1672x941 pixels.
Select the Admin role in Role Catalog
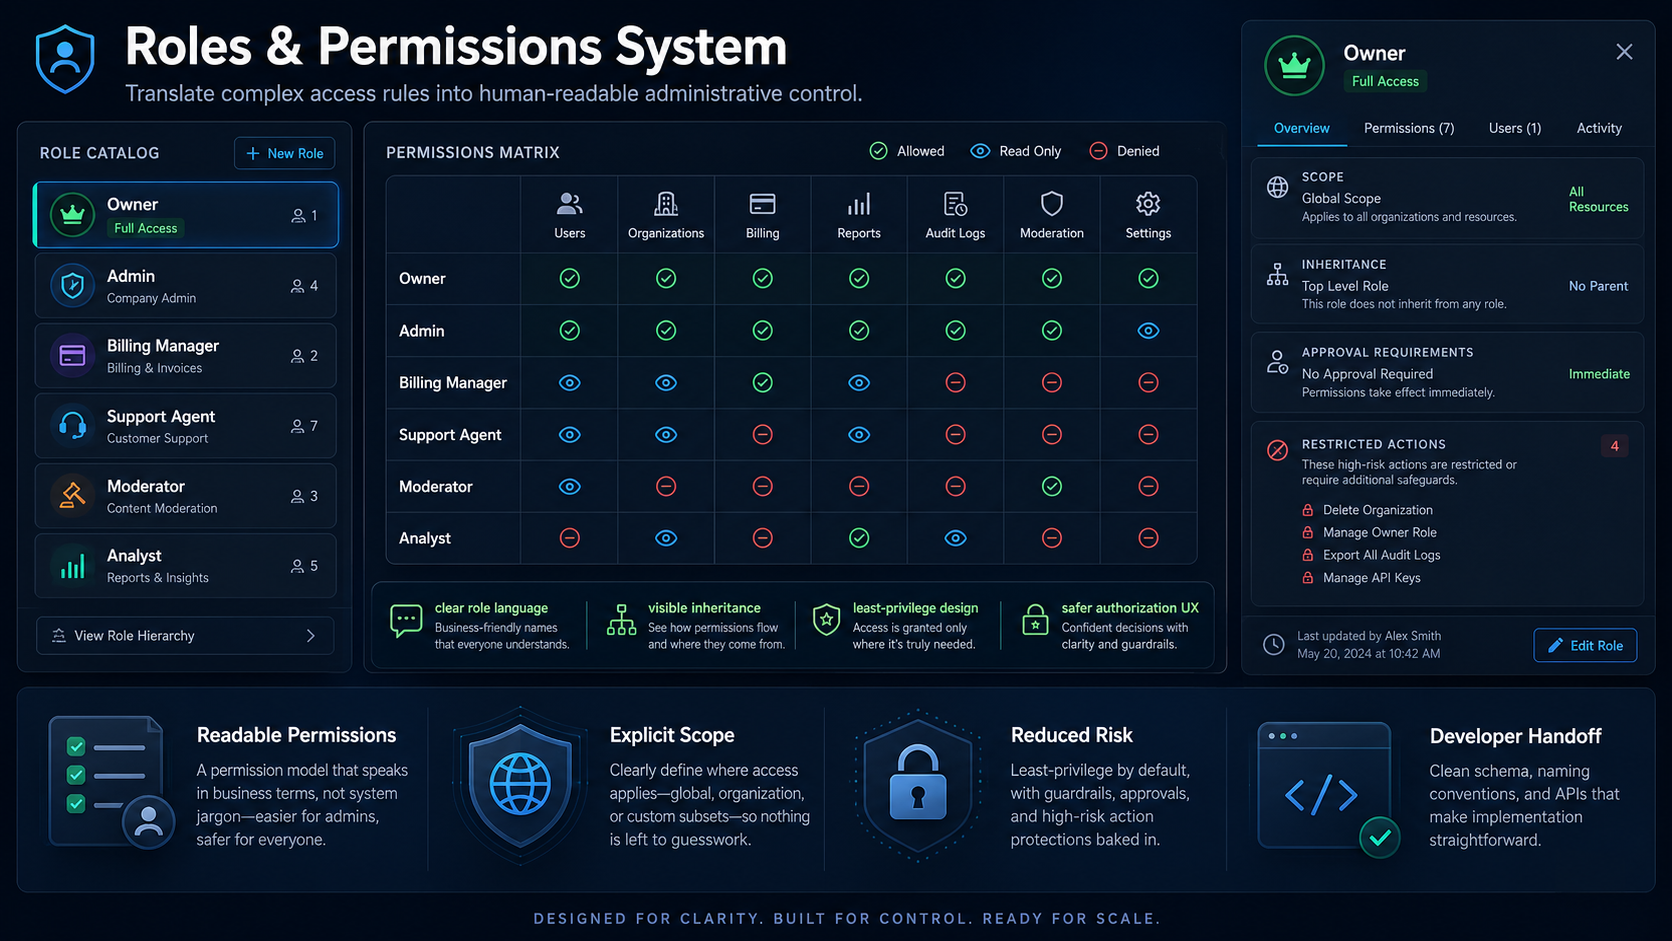(186, 286)
